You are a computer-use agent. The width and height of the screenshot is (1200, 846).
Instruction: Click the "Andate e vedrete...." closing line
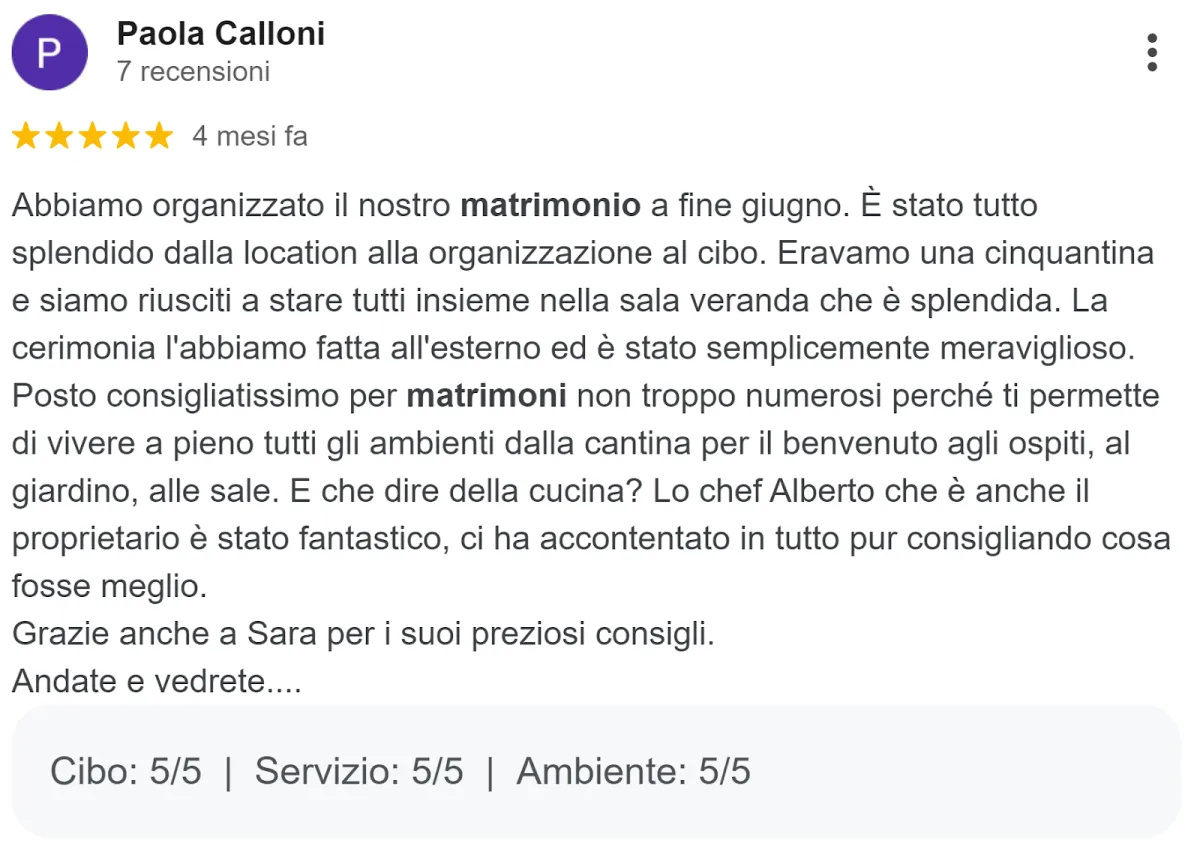(157, 682)
